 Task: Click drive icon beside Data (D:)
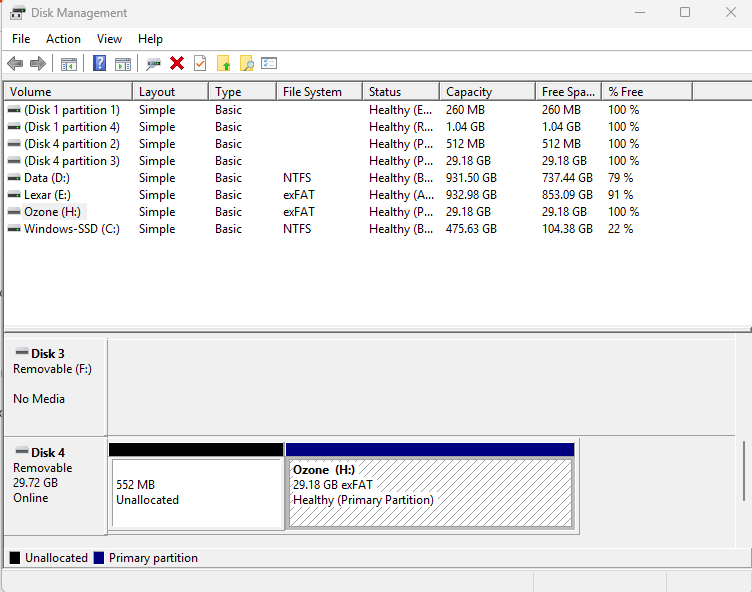pyautogui.click(x=14, y=178)
